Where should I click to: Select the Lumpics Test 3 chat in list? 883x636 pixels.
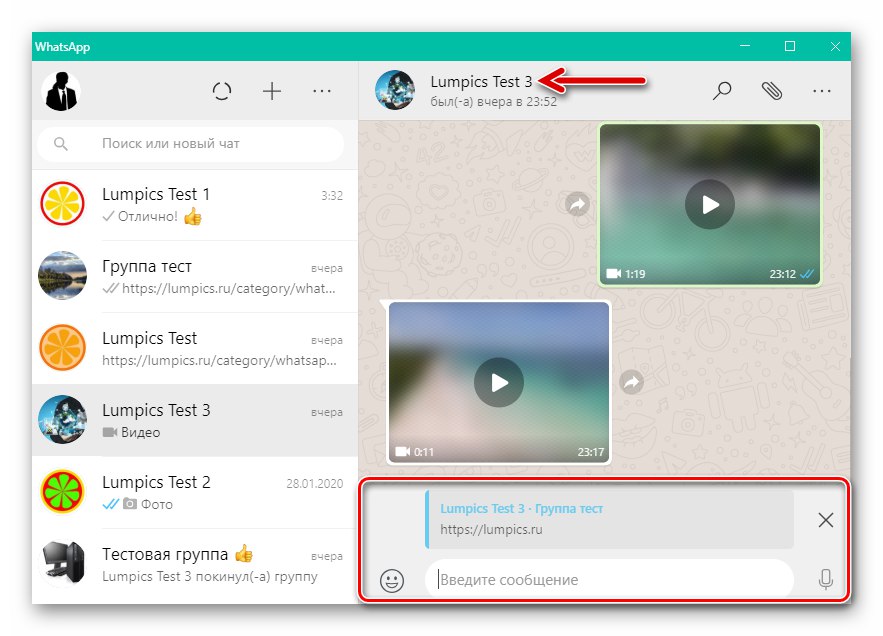click(x=195, y=421)
